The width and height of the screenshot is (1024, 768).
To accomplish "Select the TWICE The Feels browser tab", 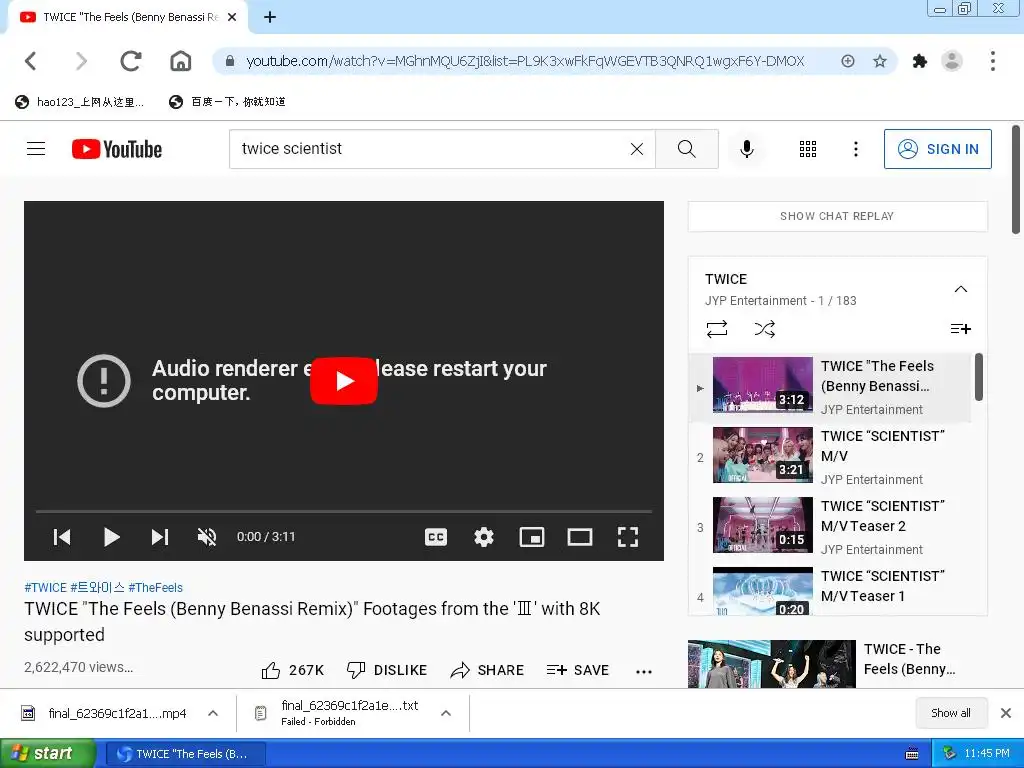I will click(127, 17).
